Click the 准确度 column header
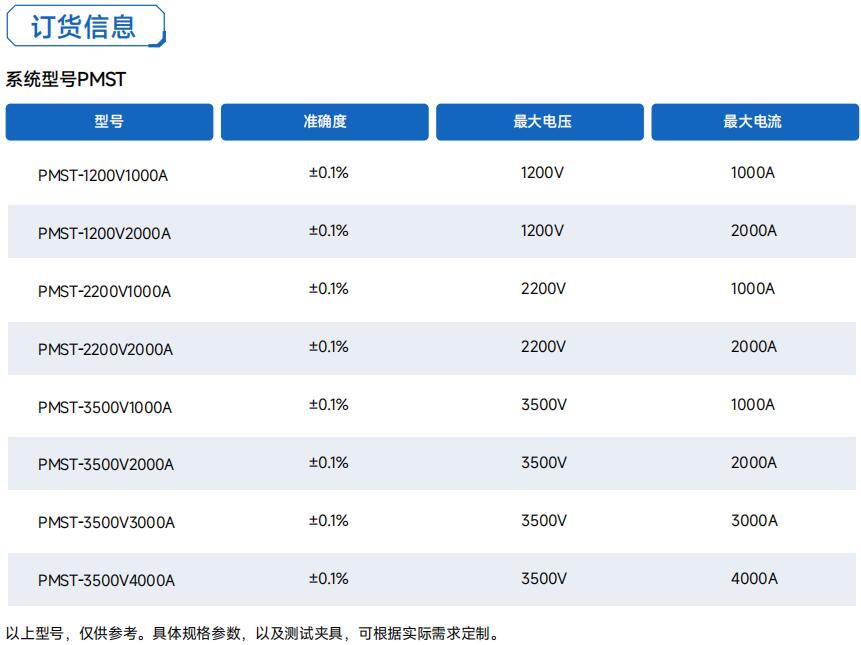 click(x=325, y=122)
